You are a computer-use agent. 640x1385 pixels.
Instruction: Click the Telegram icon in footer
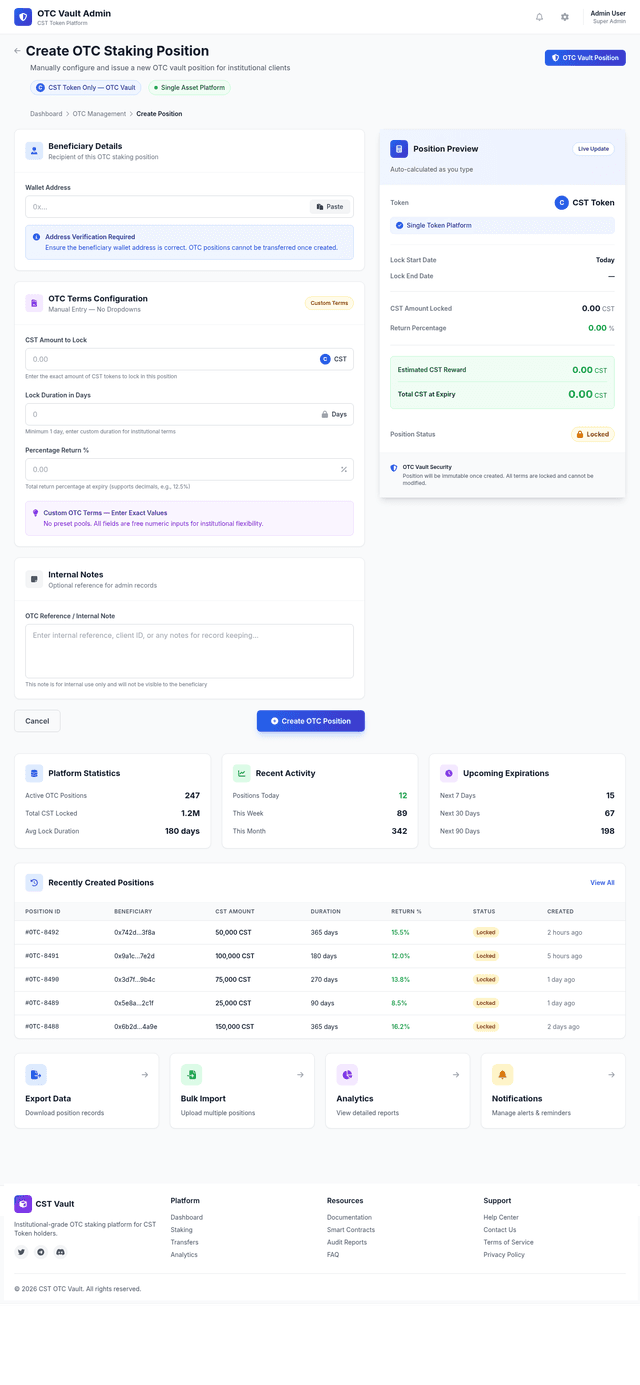pyautogui.click(x=41, y=1252)
